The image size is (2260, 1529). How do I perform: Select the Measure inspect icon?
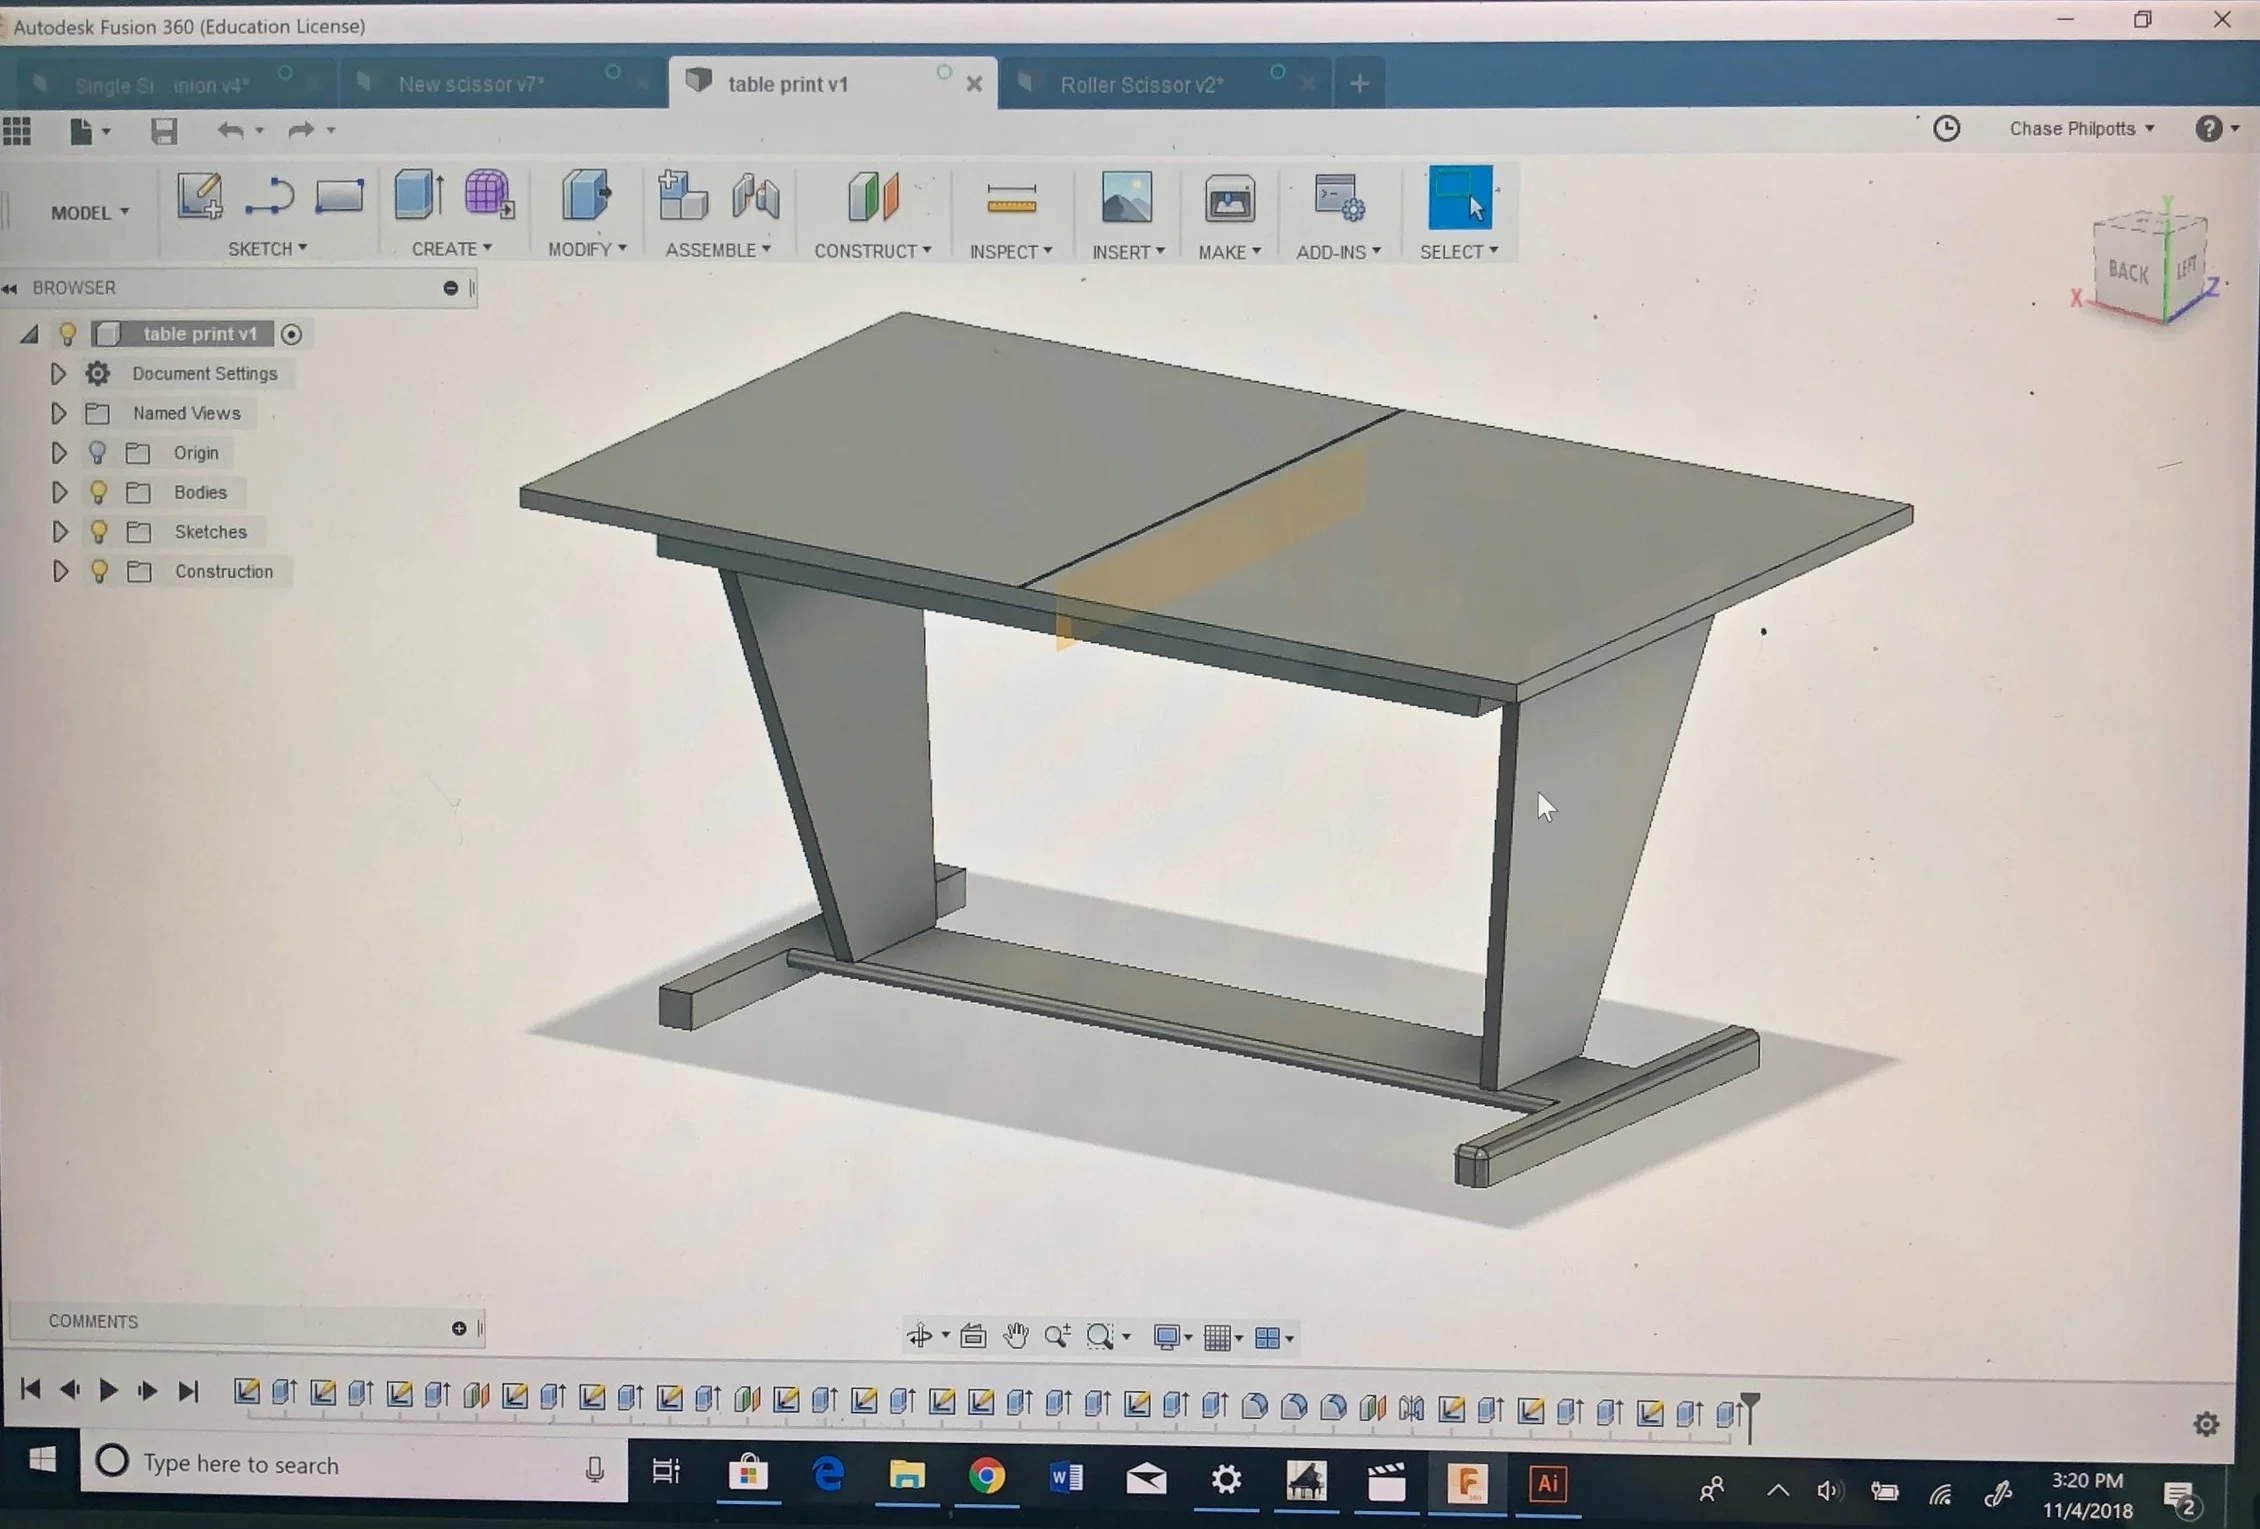tap(1011, 199)
